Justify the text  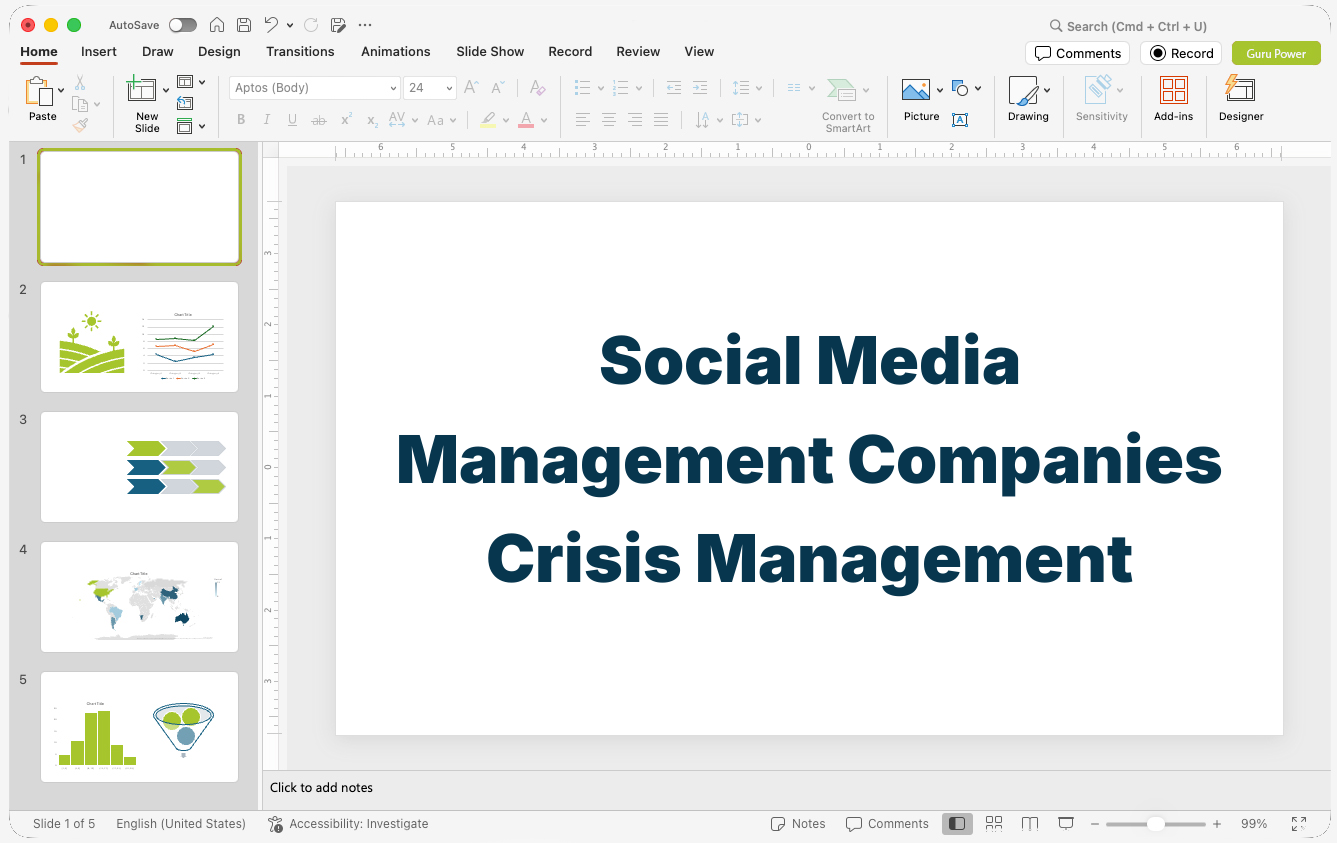[661, 120]
